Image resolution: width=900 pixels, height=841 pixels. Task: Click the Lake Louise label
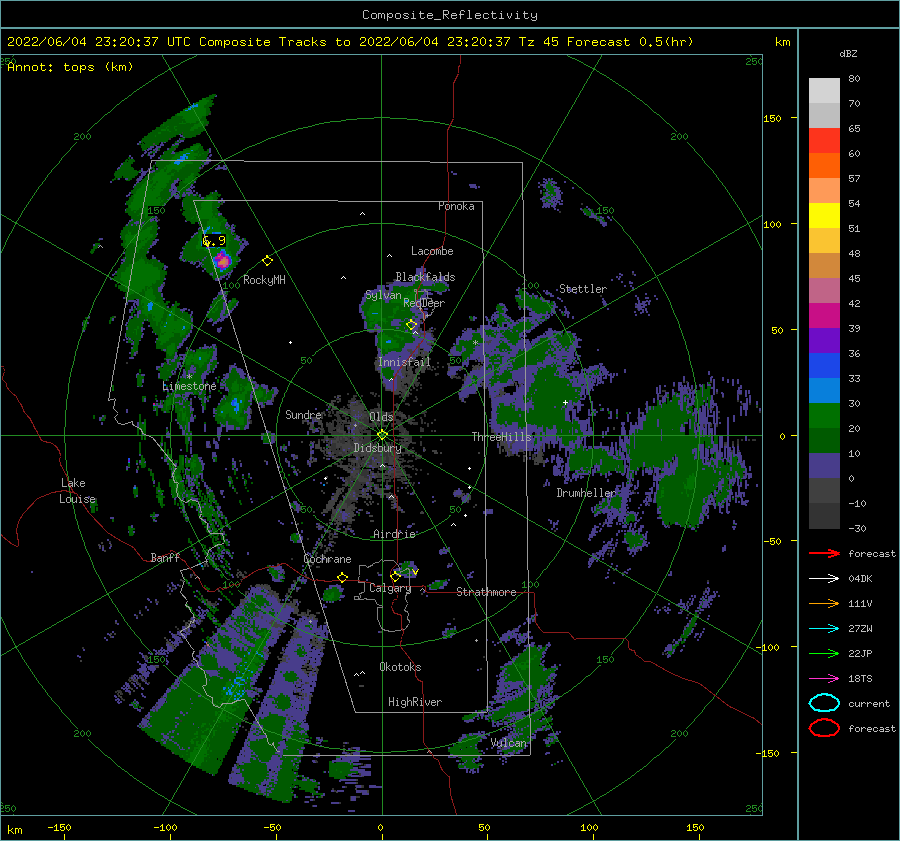tap(78, 491)
